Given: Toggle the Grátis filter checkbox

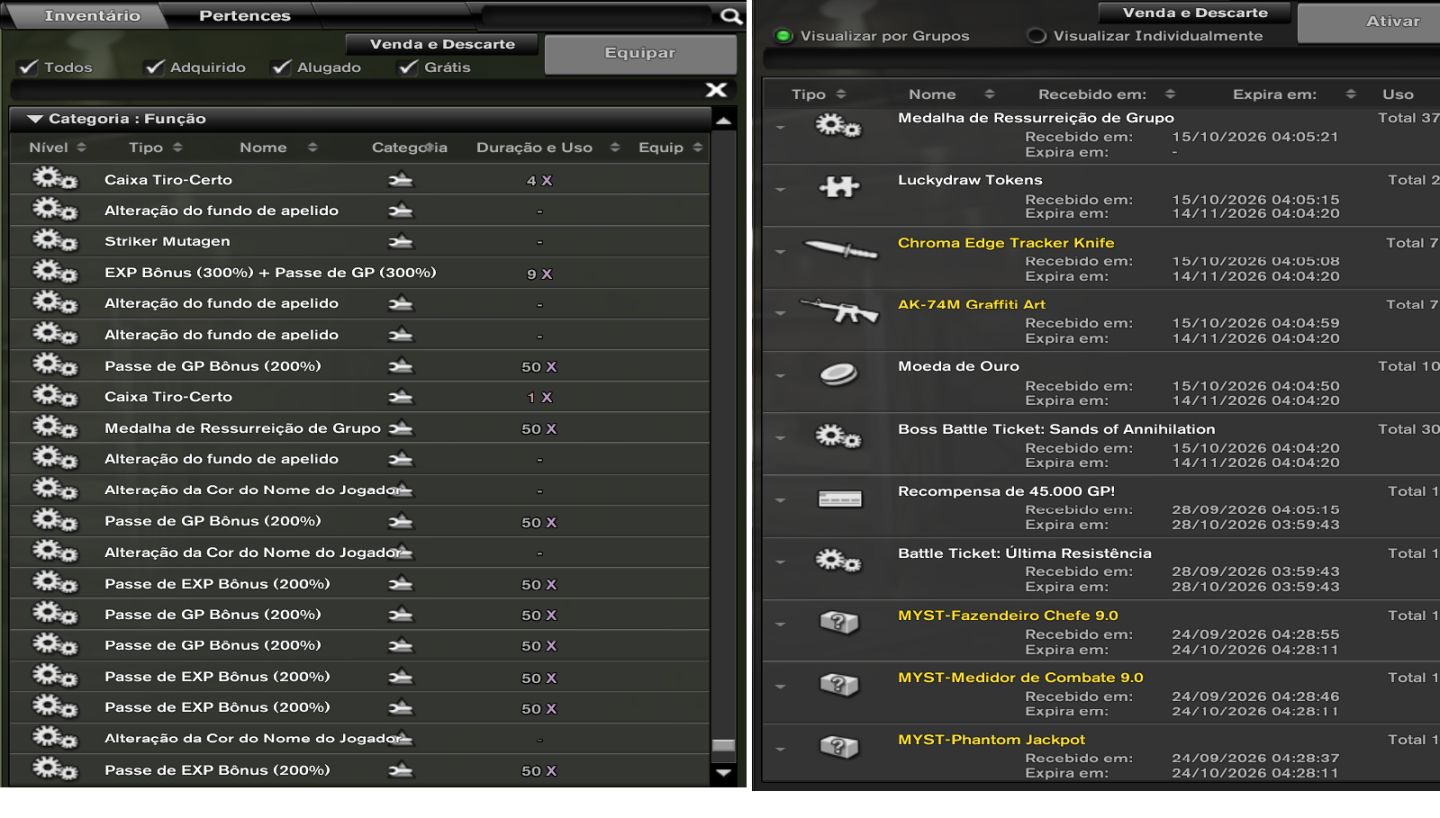Looking at the screenshot, I should [407, 68].
